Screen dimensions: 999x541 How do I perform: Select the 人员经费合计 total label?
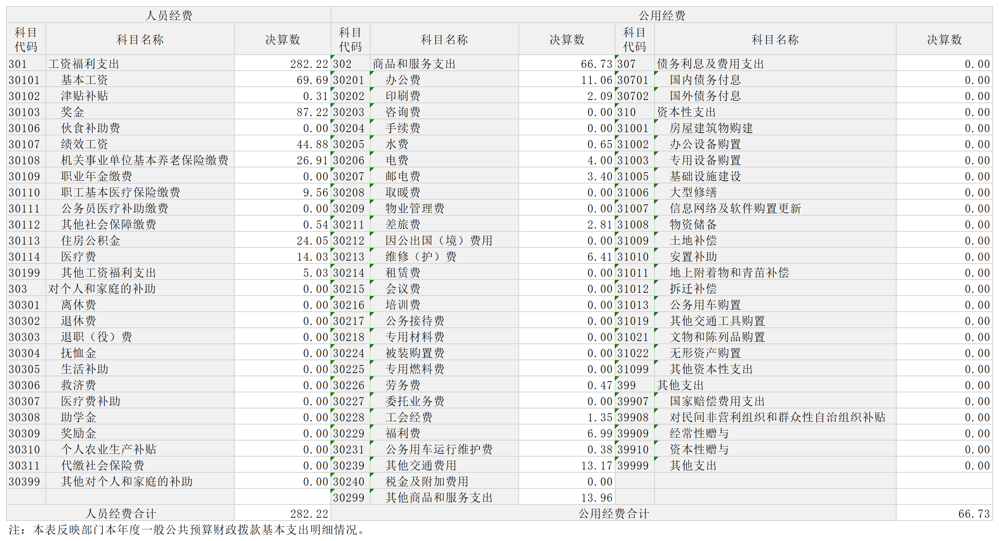[x=120, y=514]
